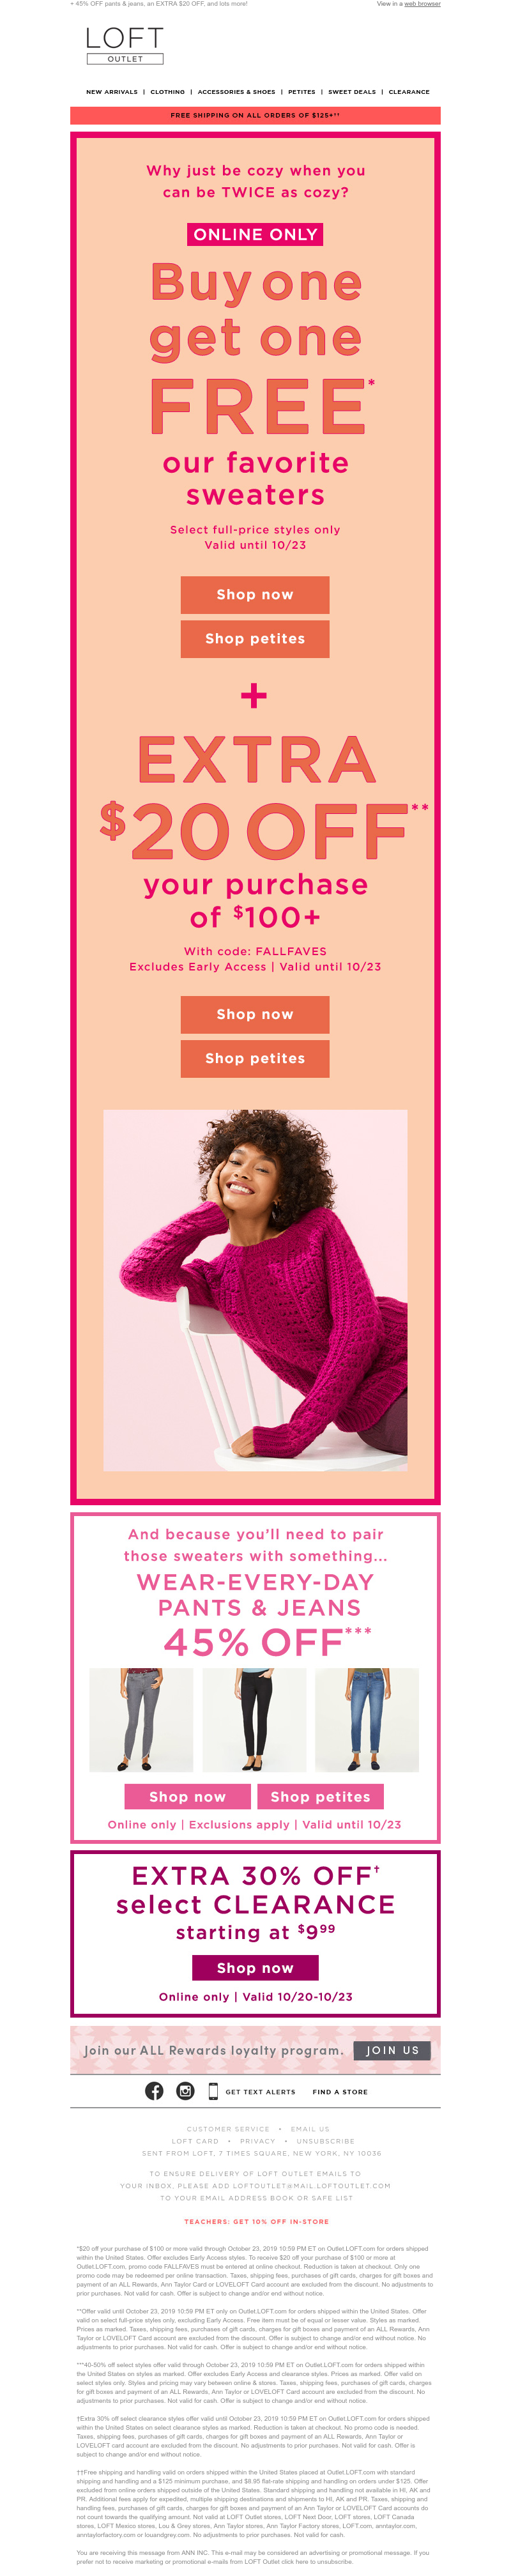Click the JOIN US rewards button

[x=392, y=2050]
